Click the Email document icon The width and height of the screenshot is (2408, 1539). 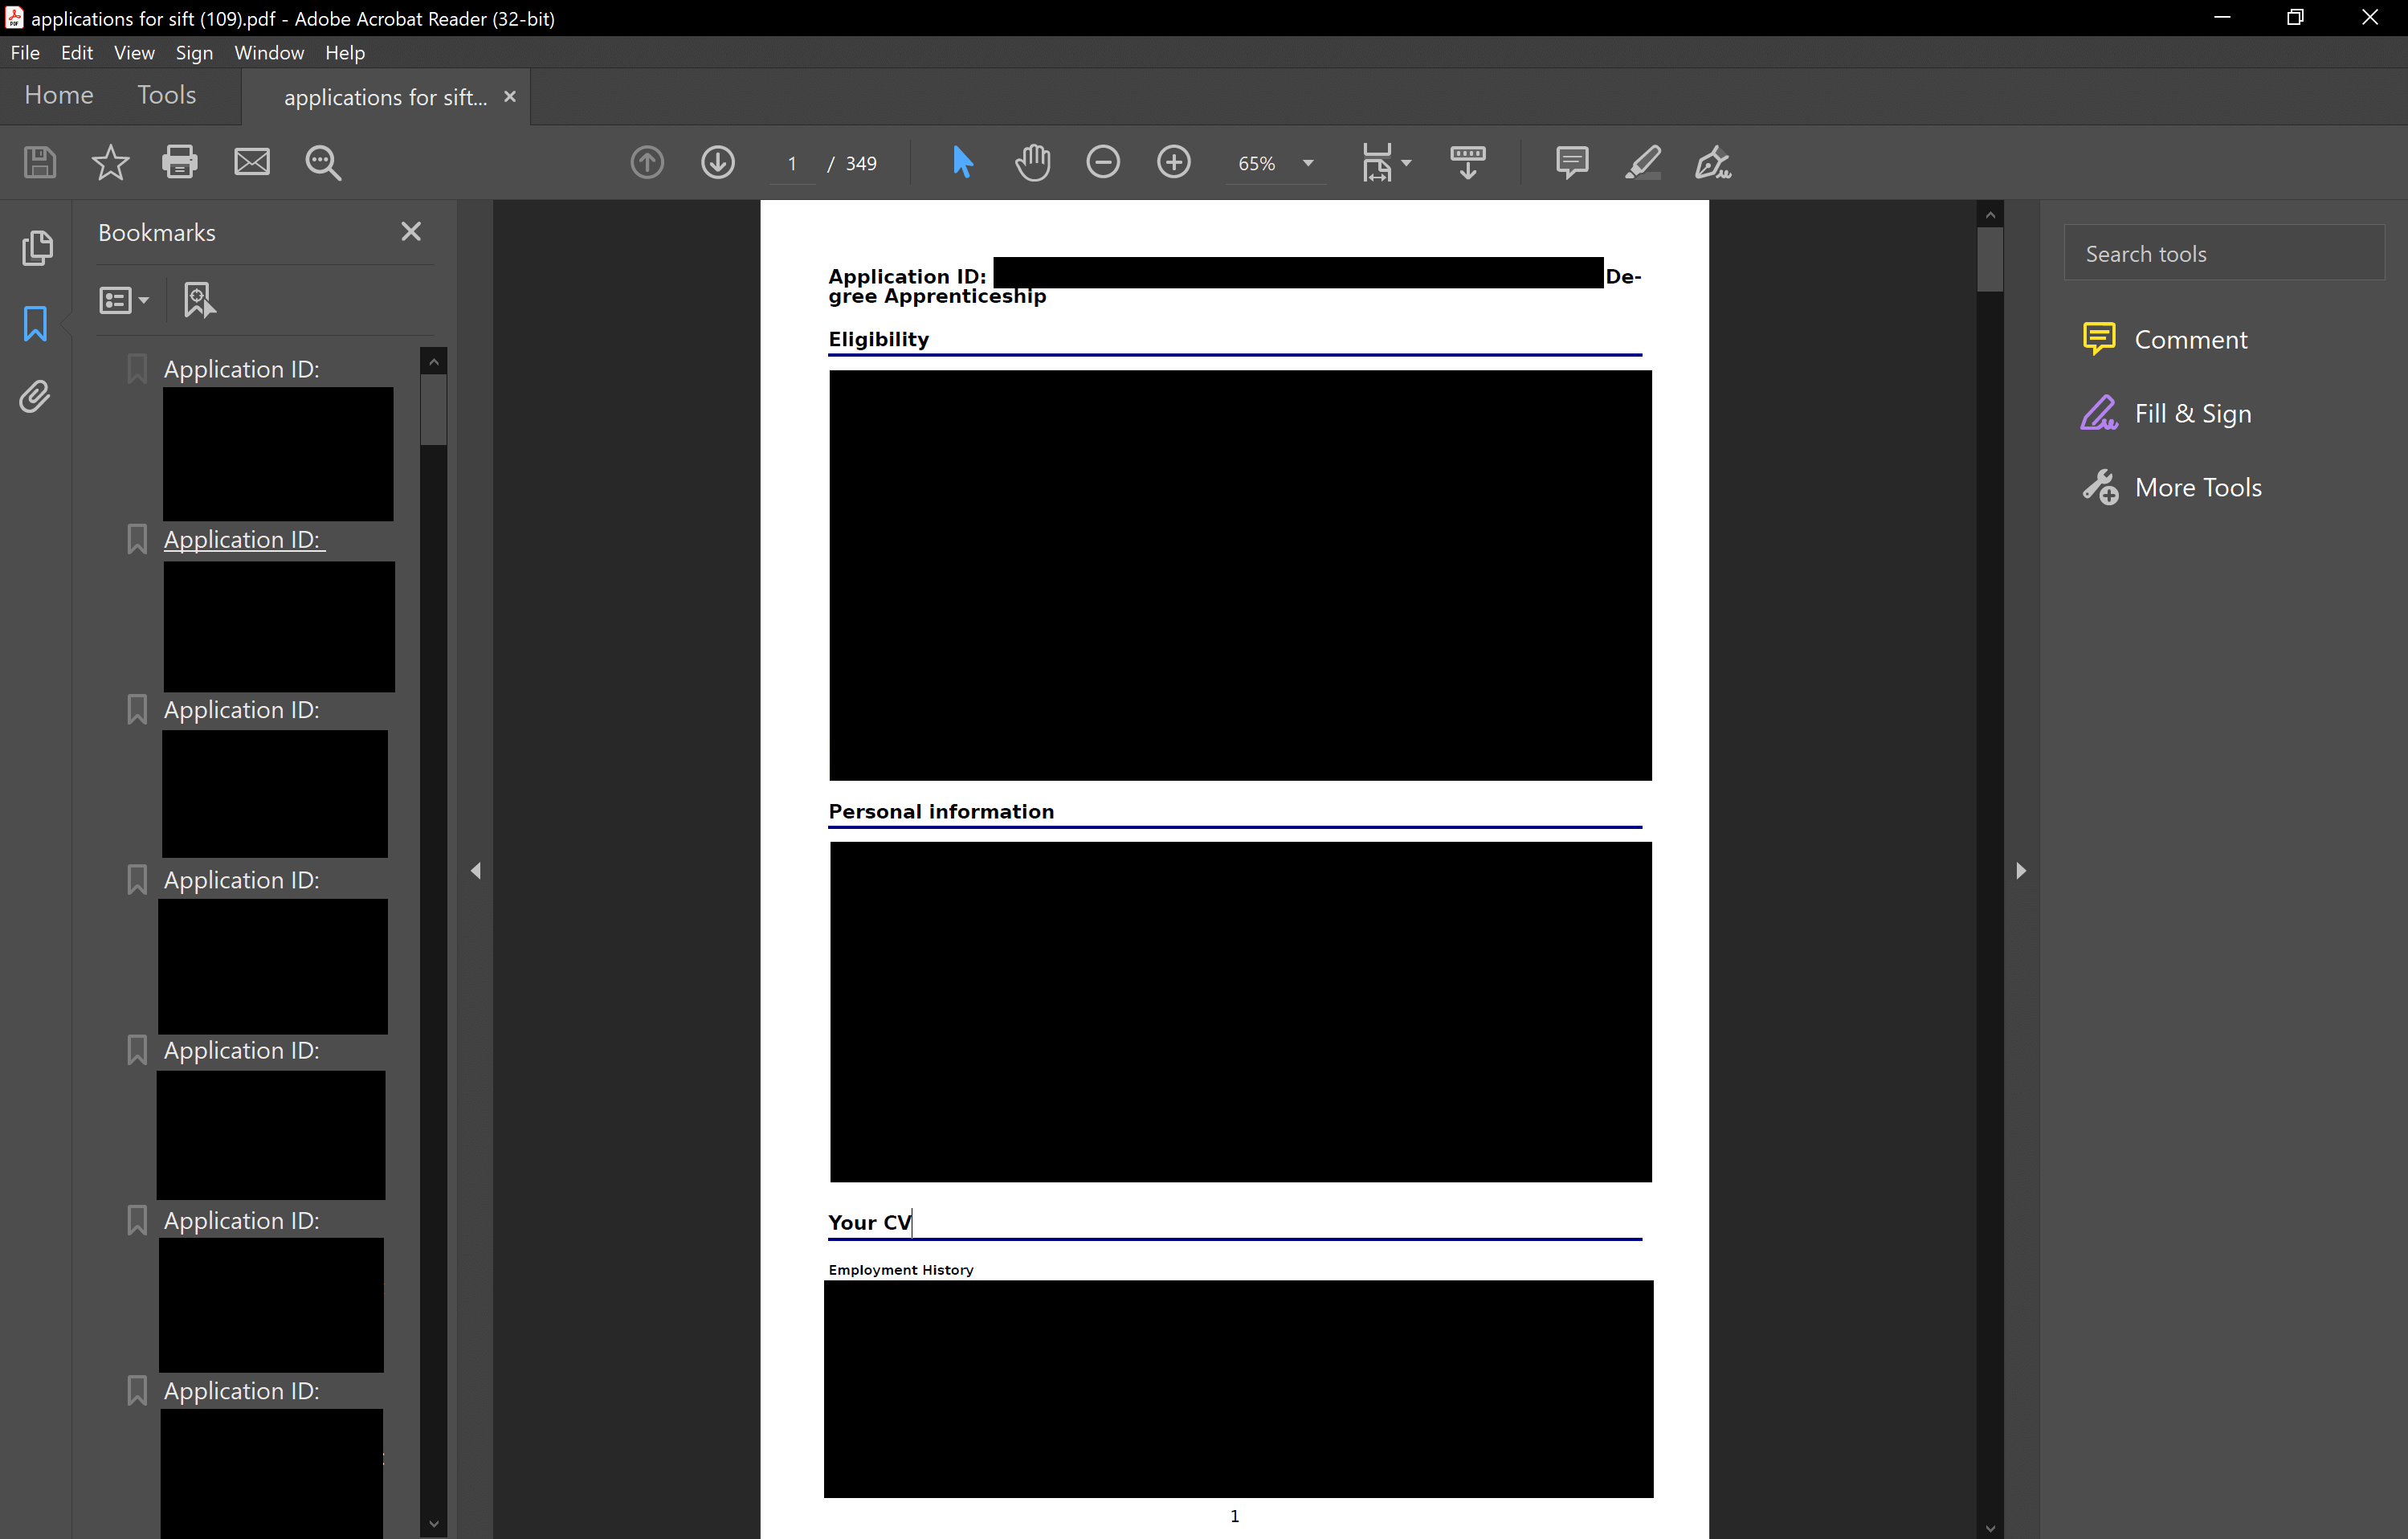pyautogui.click(x=251, y=162)
